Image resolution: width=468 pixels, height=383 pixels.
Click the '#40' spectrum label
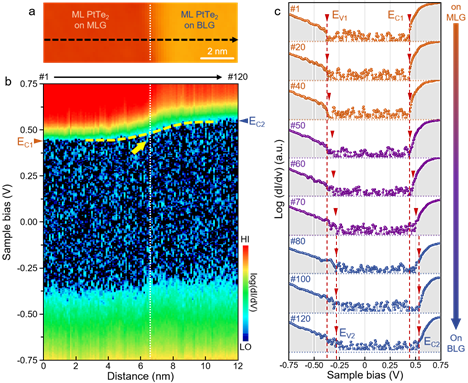click(x=298, y=86)
